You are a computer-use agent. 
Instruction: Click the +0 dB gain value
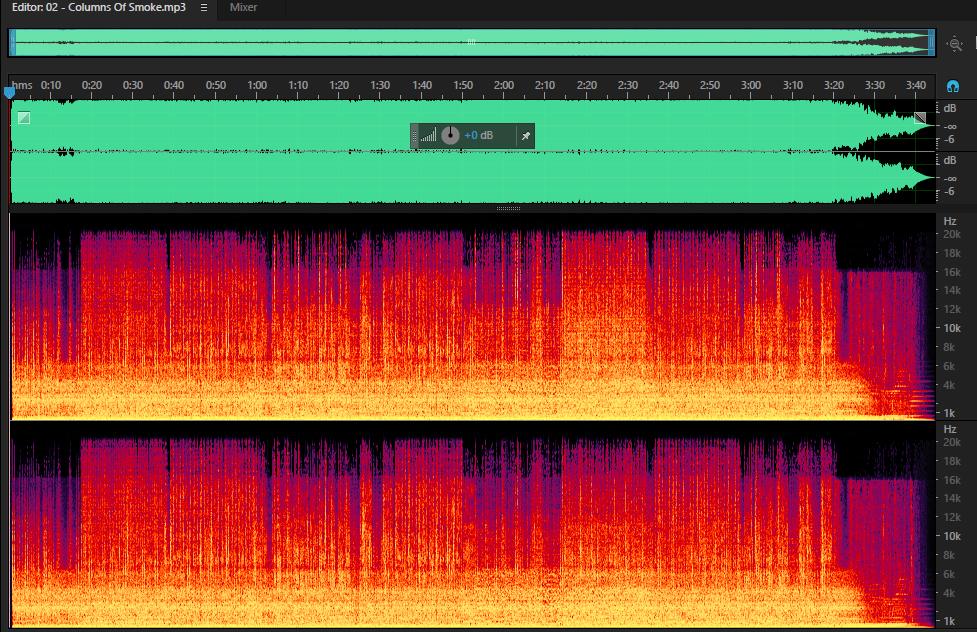coord(479,135)
